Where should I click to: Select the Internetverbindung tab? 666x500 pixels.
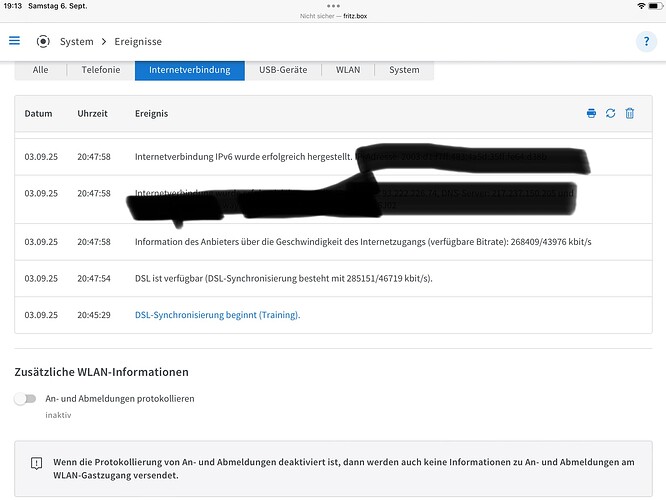click(190, 70)
